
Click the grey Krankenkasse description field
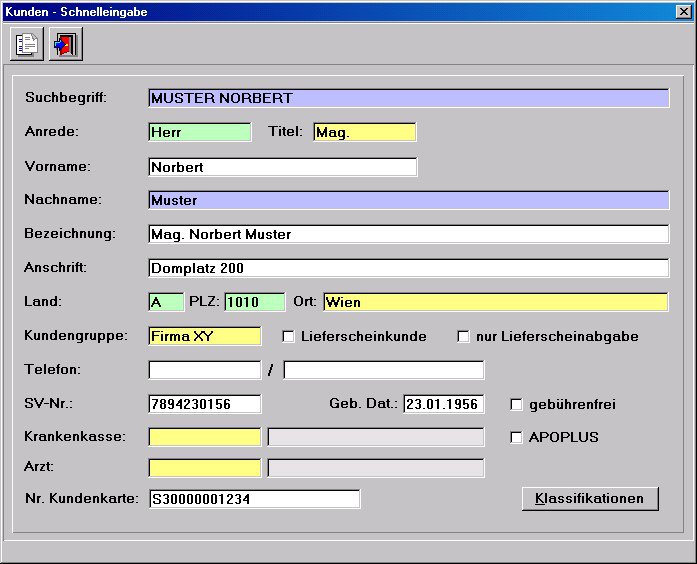pyautogui.click(x=376, y=437)
